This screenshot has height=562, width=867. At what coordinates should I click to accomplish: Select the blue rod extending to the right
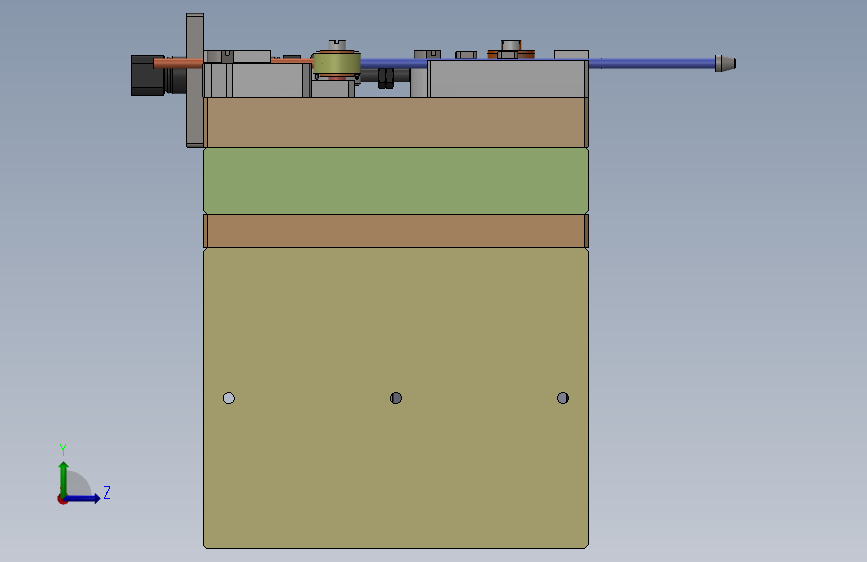(652, 64)
